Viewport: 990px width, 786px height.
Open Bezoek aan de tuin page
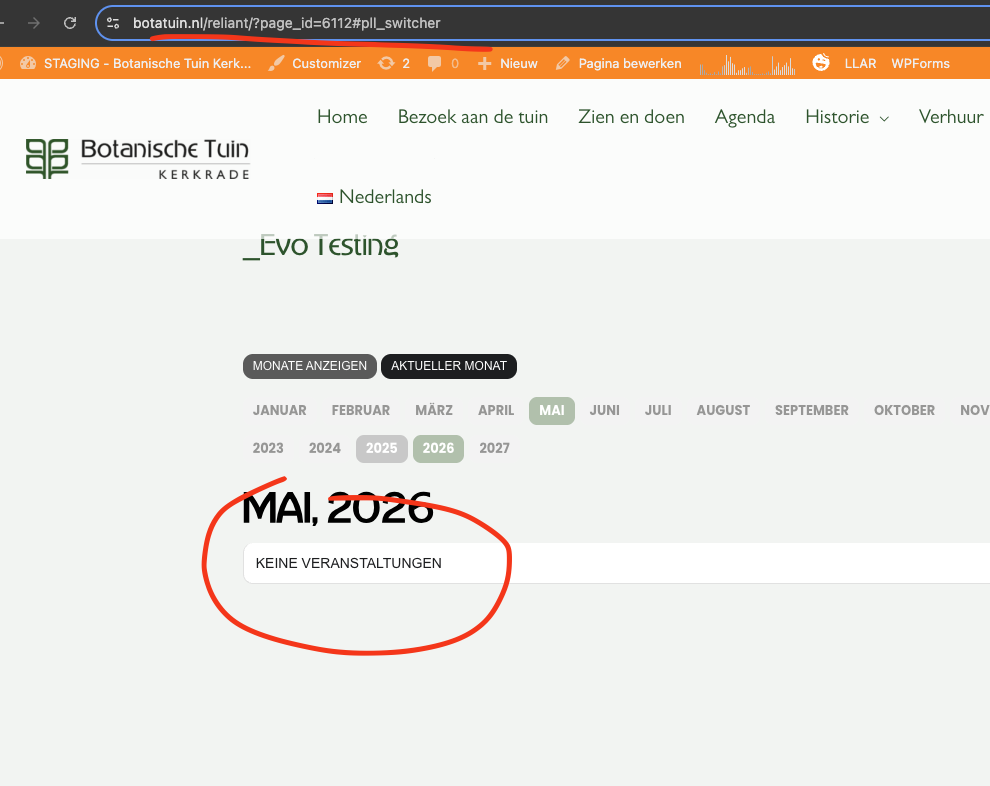point(473,117)
